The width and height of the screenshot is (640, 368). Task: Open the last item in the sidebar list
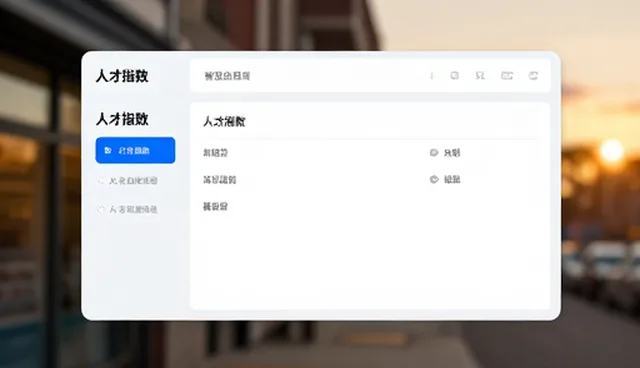pos(128,209)
